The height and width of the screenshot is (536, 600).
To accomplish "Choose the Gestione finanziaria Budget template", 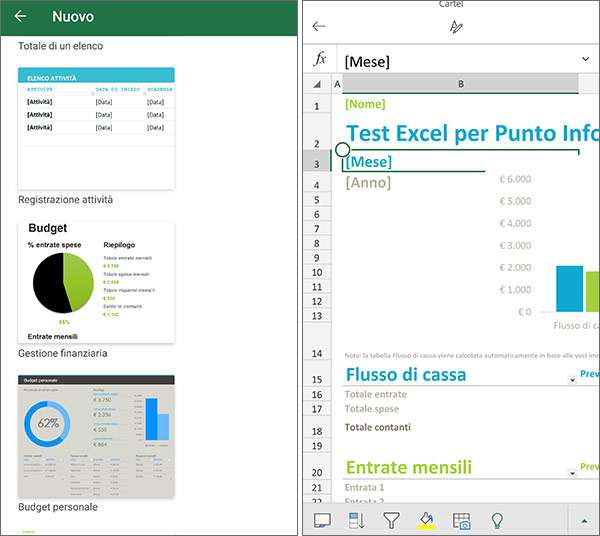I will (96, 282).
